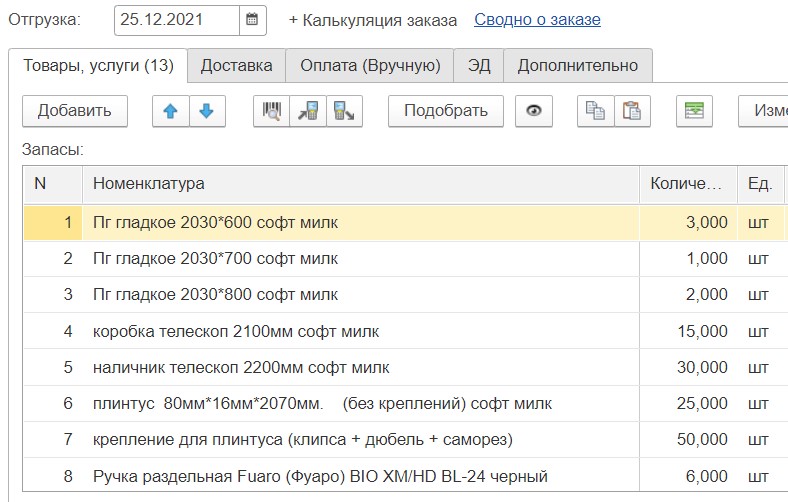Click quantity 25,000 for плинтус

688,404
